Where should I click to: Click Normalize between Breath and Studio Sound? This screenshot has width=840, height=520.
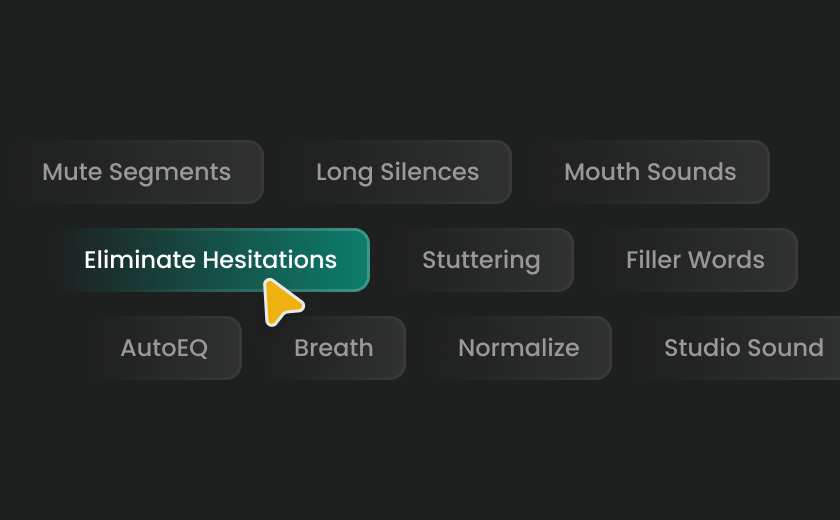point(521,348)
